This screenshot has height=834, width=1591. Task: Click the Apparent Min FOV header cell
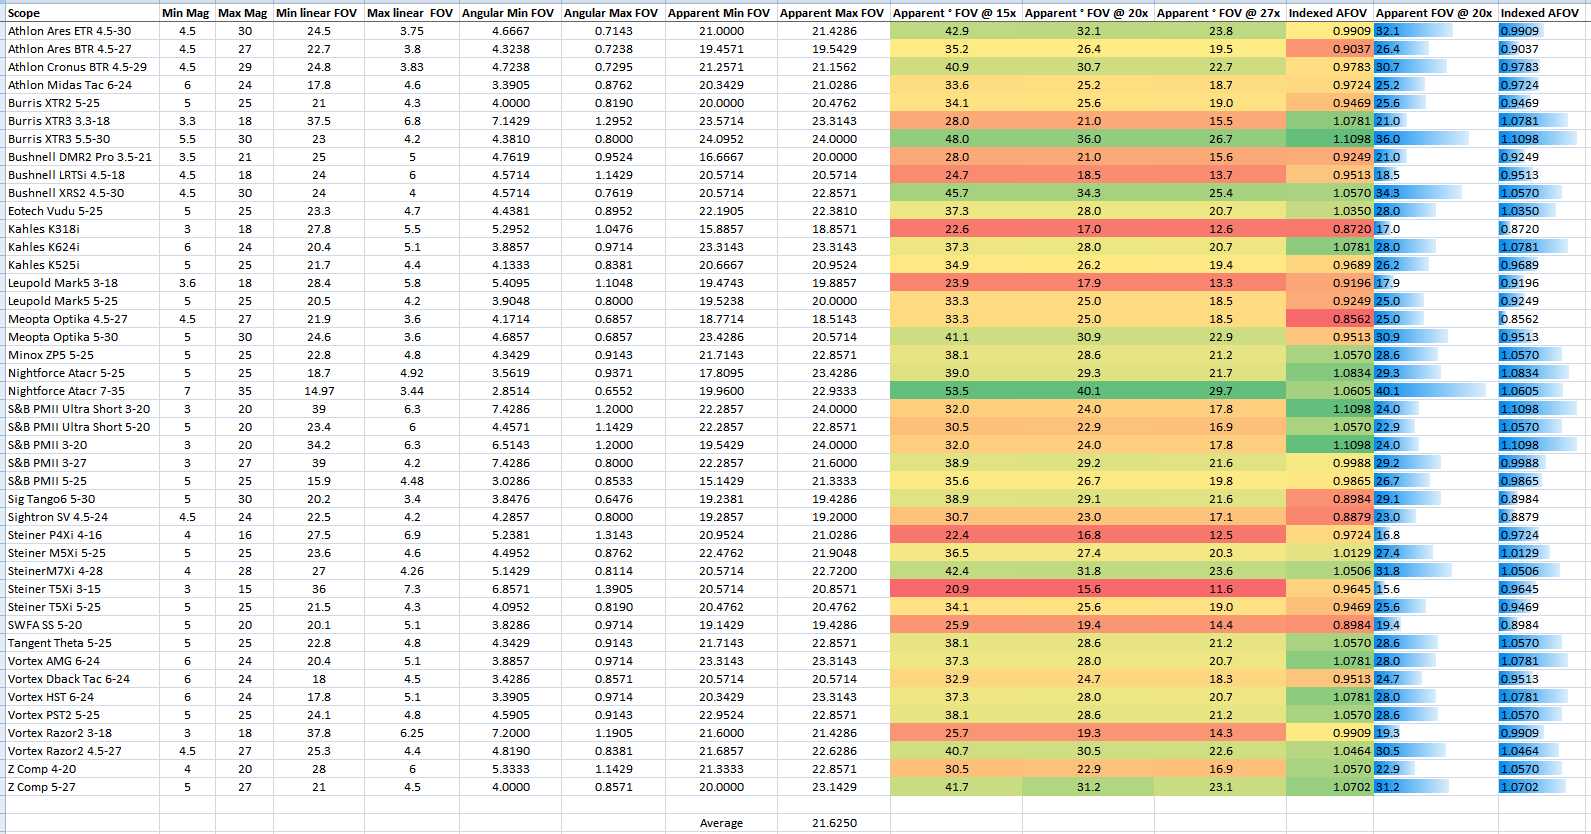tap(719, 13)
